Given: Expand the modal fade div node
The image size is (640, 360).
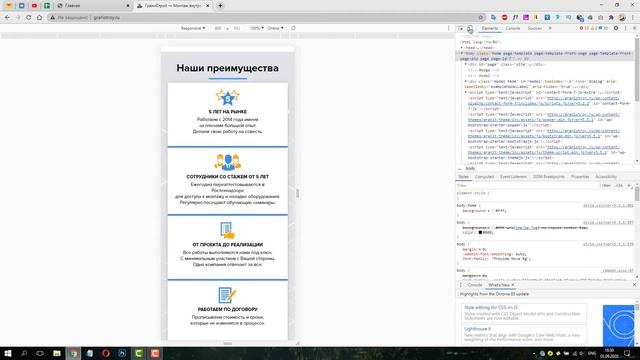Looking at the screenshot, I should pyautogui.click(x=466, y=82).
